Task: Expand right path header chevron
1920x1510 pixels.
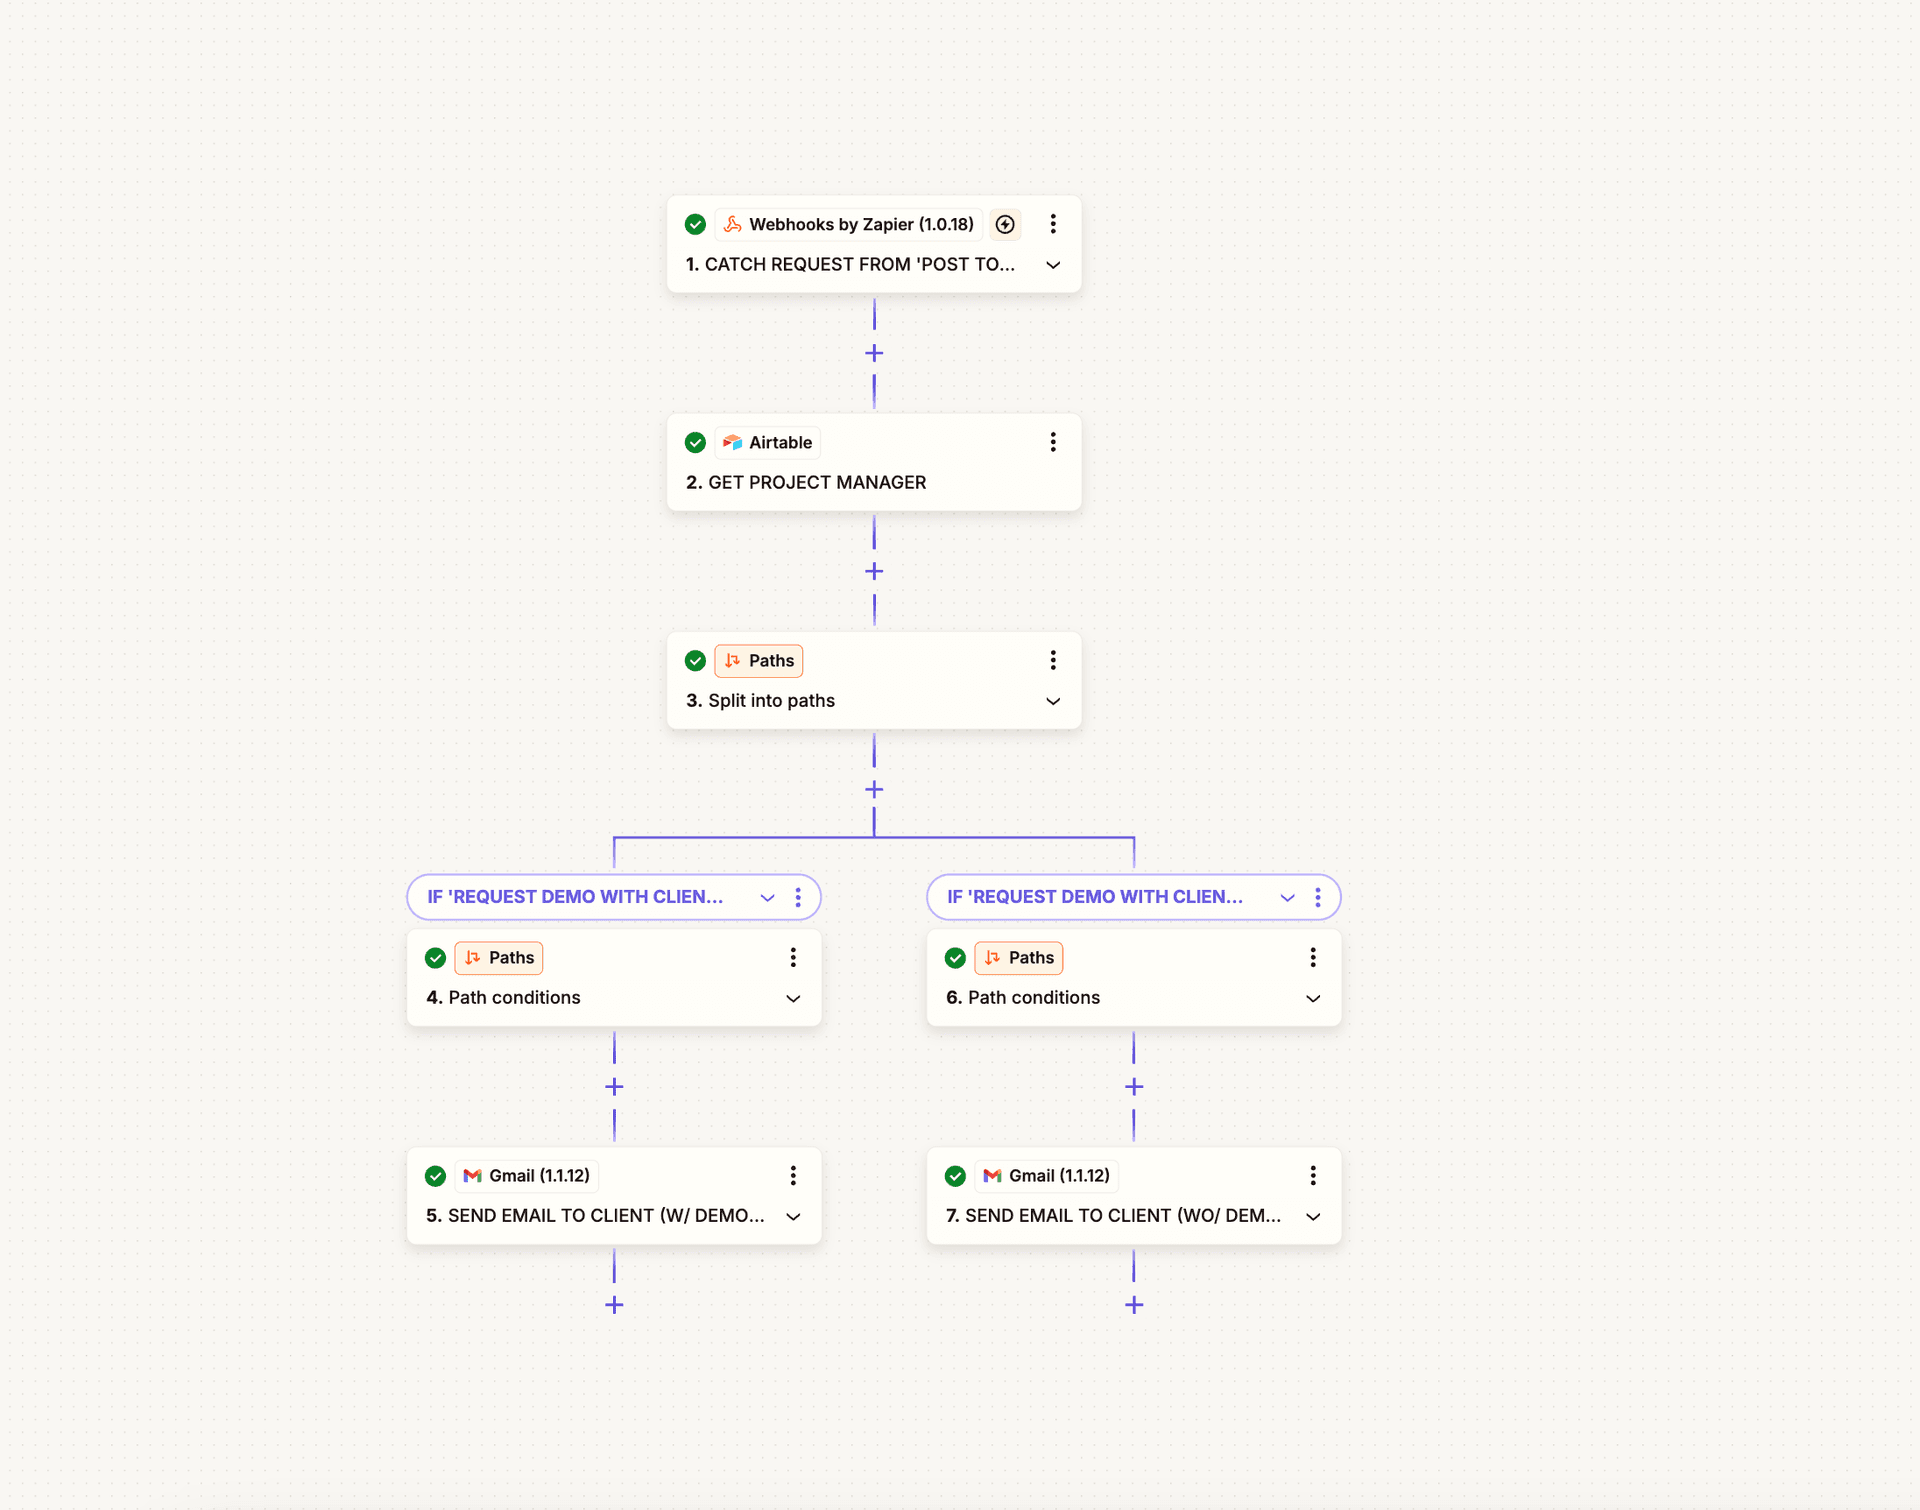Action: (x=1287, y=897)
